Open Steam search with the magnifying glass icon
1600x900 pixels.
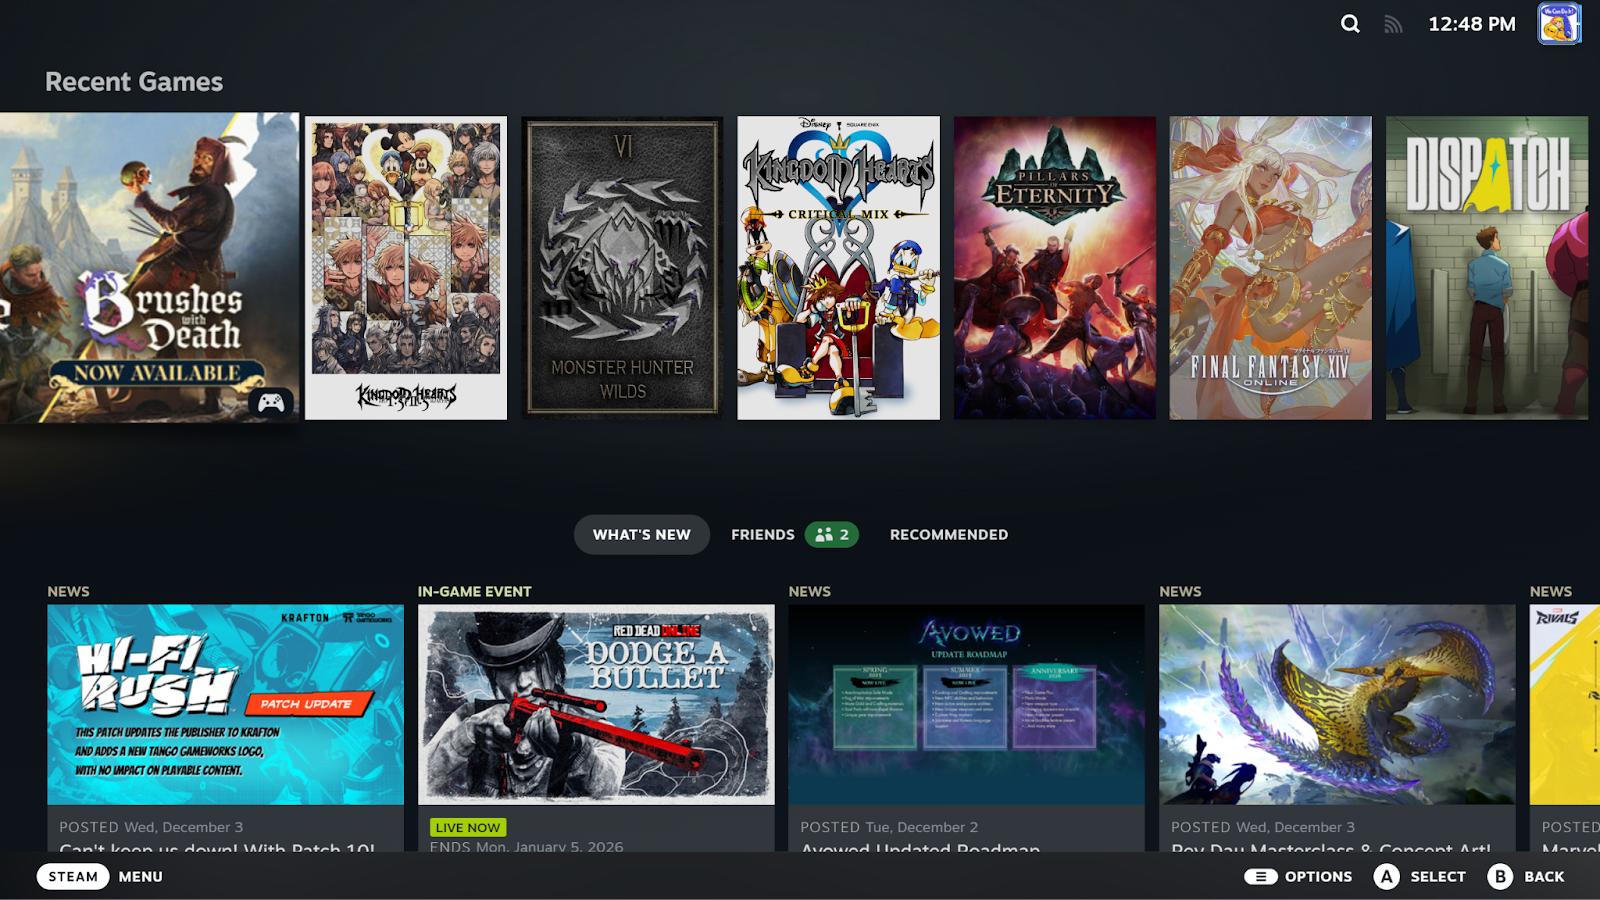[x=1349, y=23]
